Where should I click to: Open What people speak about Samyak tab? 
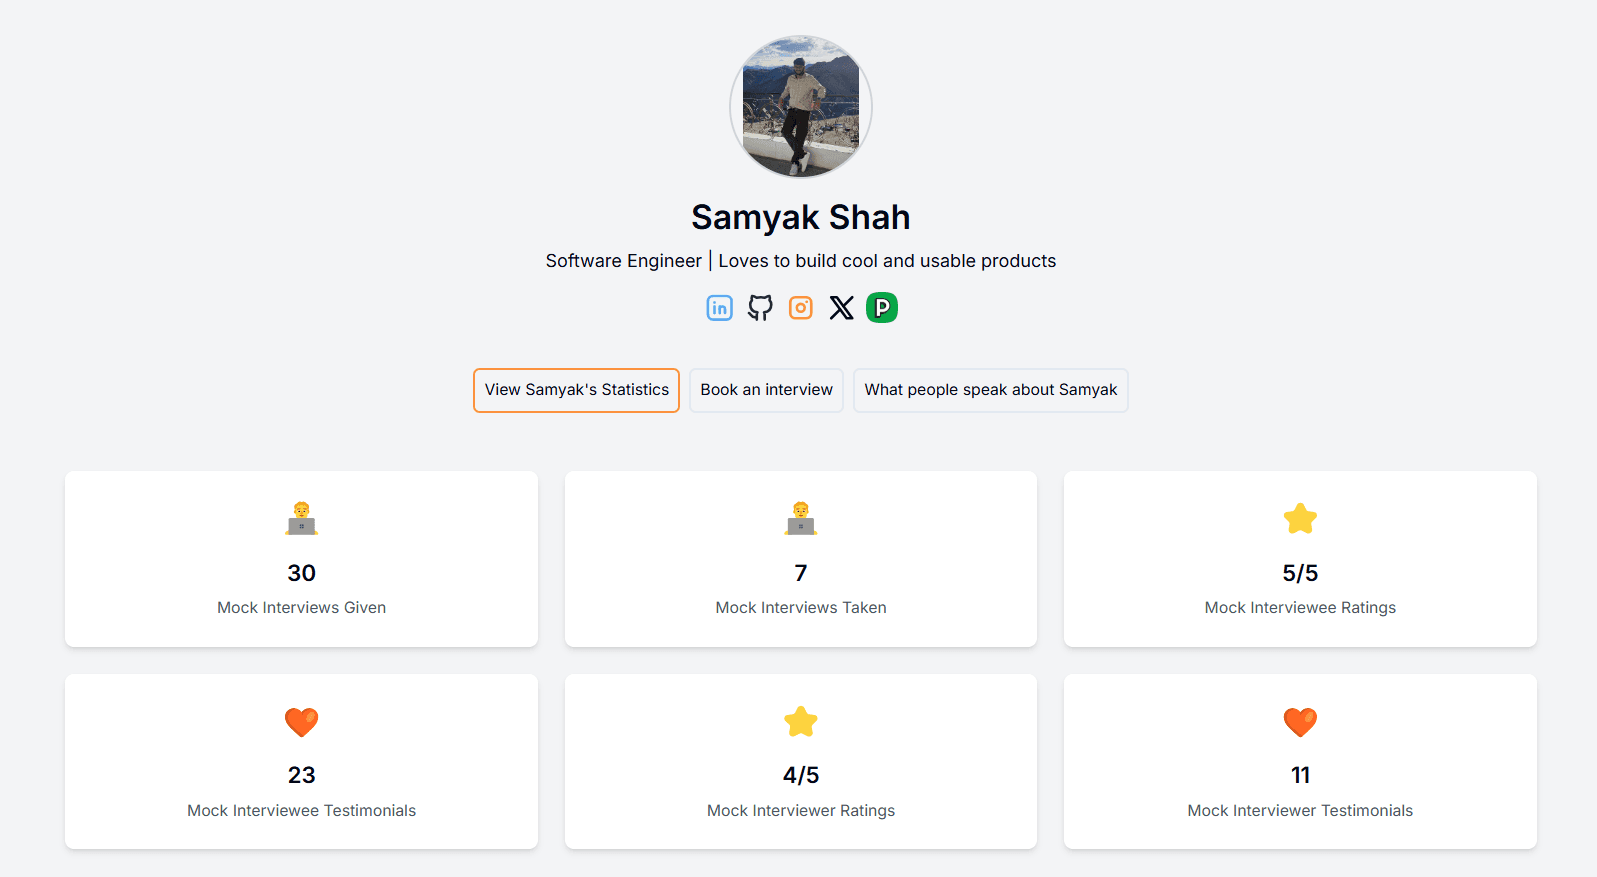[x=990, y=390]
